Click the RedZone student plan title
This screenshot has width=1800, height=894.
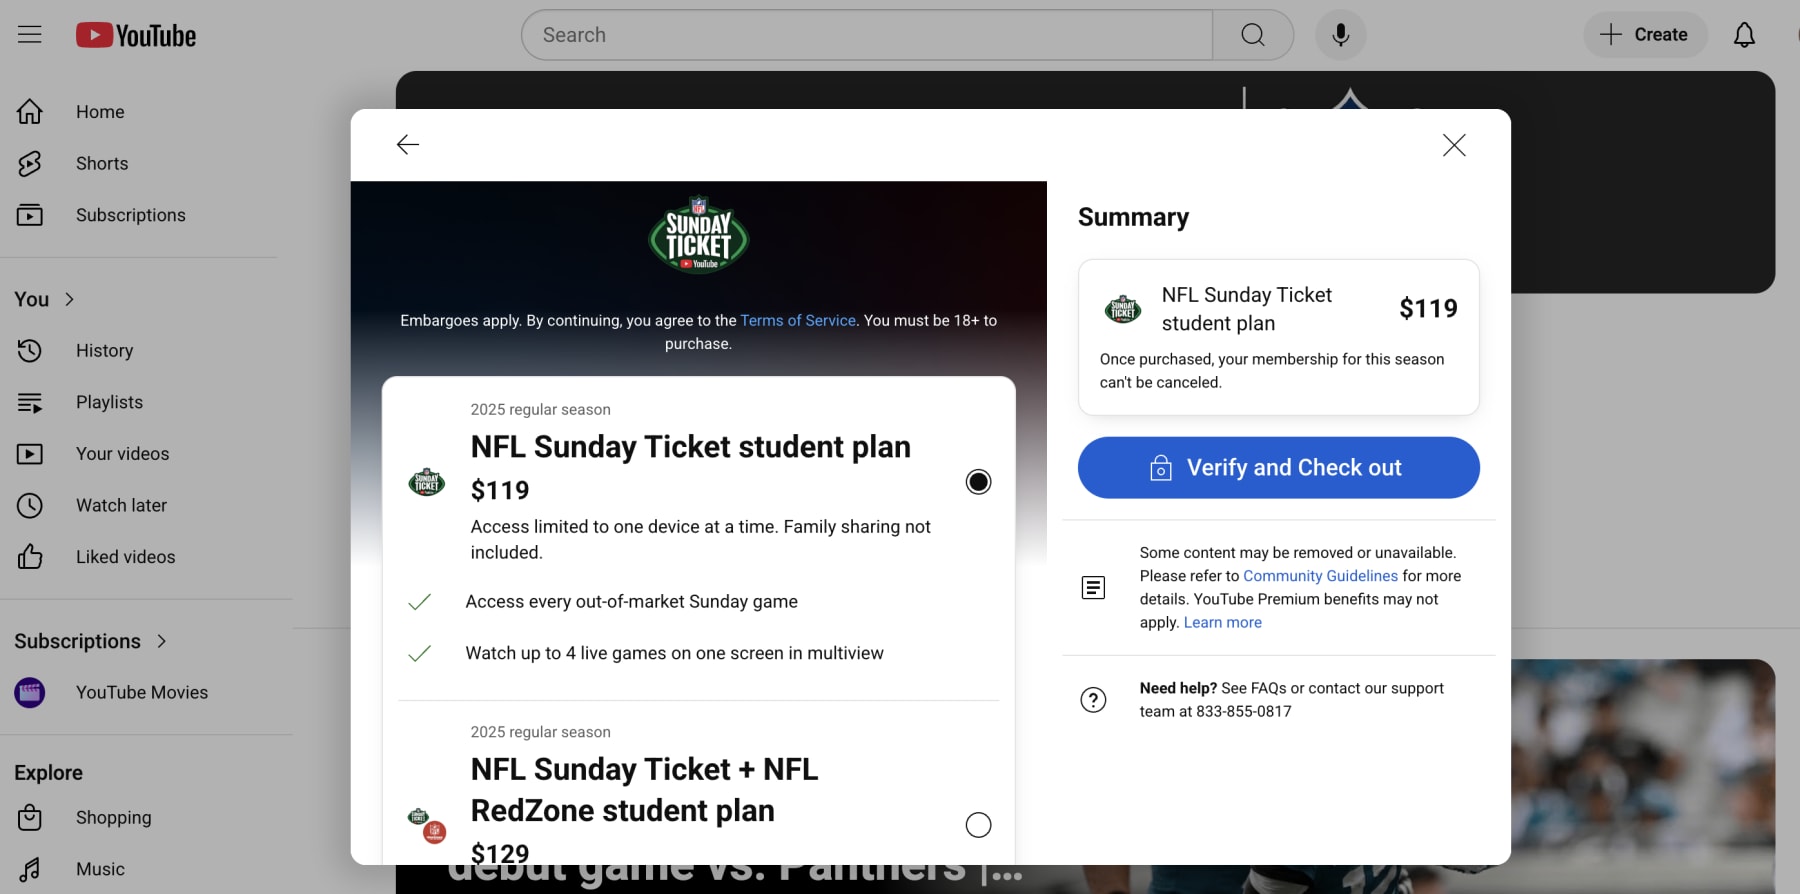click(644, 790)
